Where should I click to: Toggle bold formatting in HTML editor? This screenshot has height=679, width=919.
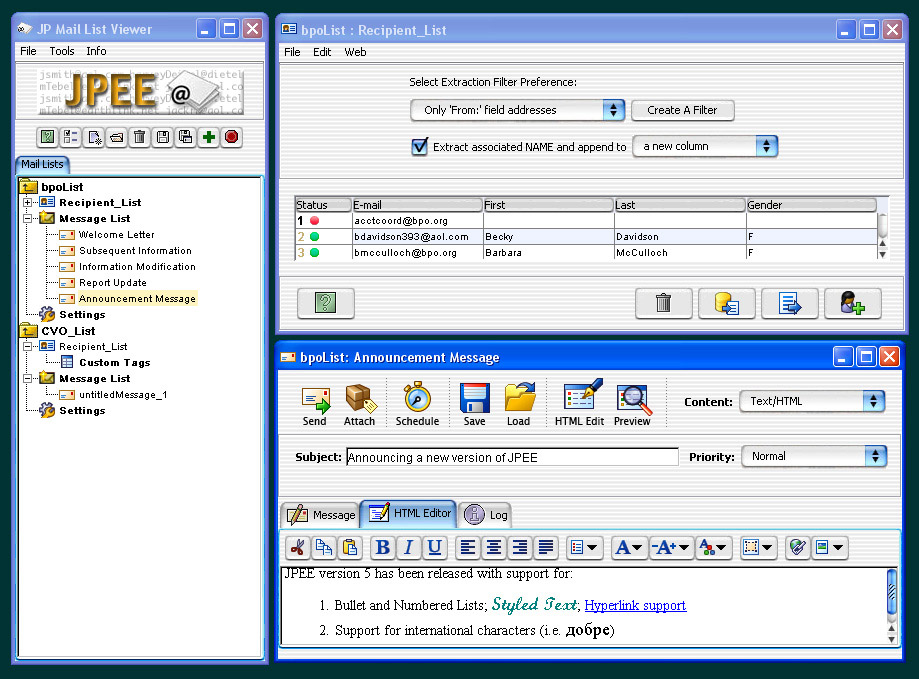(383, 548)
